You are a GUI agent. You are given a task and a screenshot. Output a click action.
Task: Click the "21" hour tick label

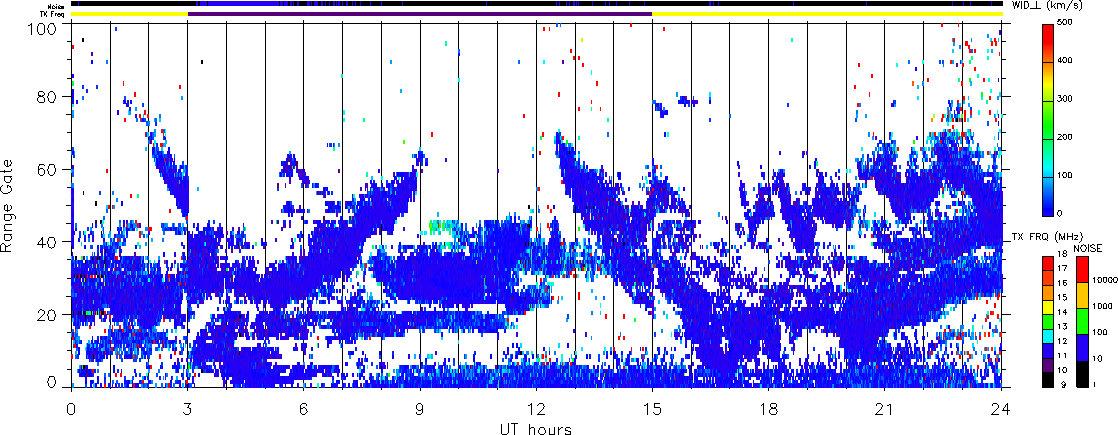click(x=885, y=410)
